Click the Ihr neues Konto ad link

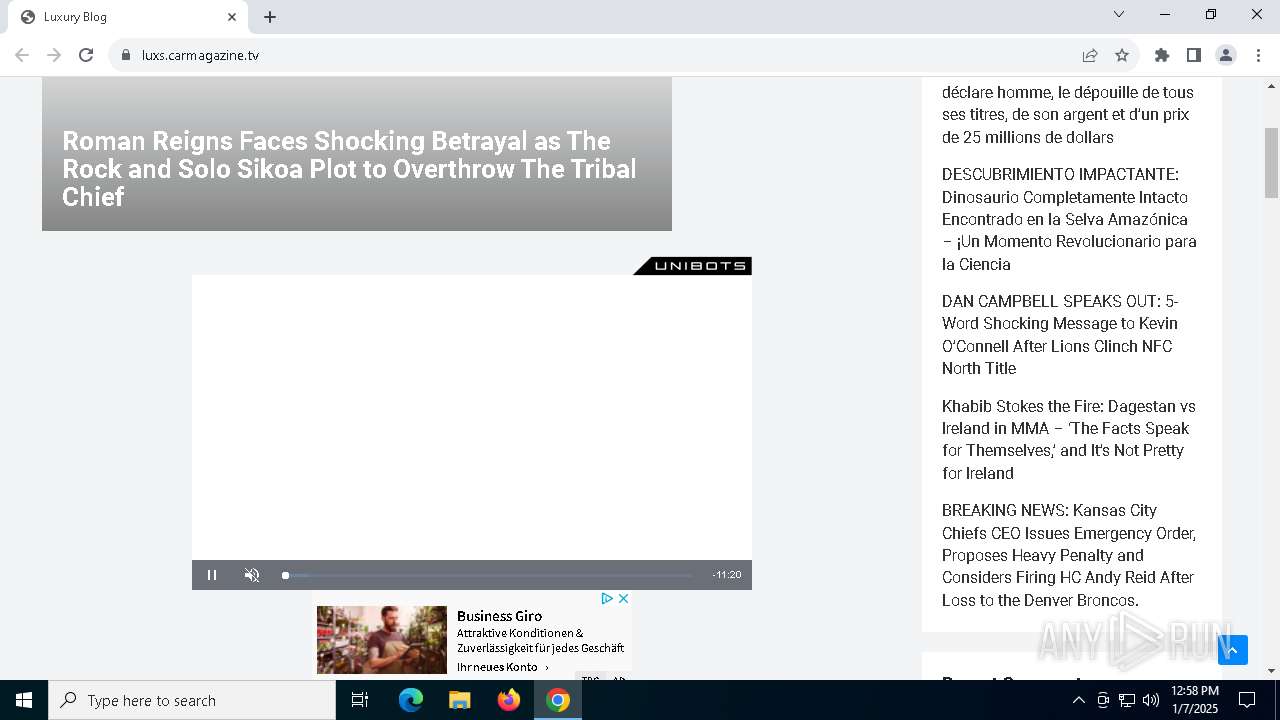click(x=503, y=667)
